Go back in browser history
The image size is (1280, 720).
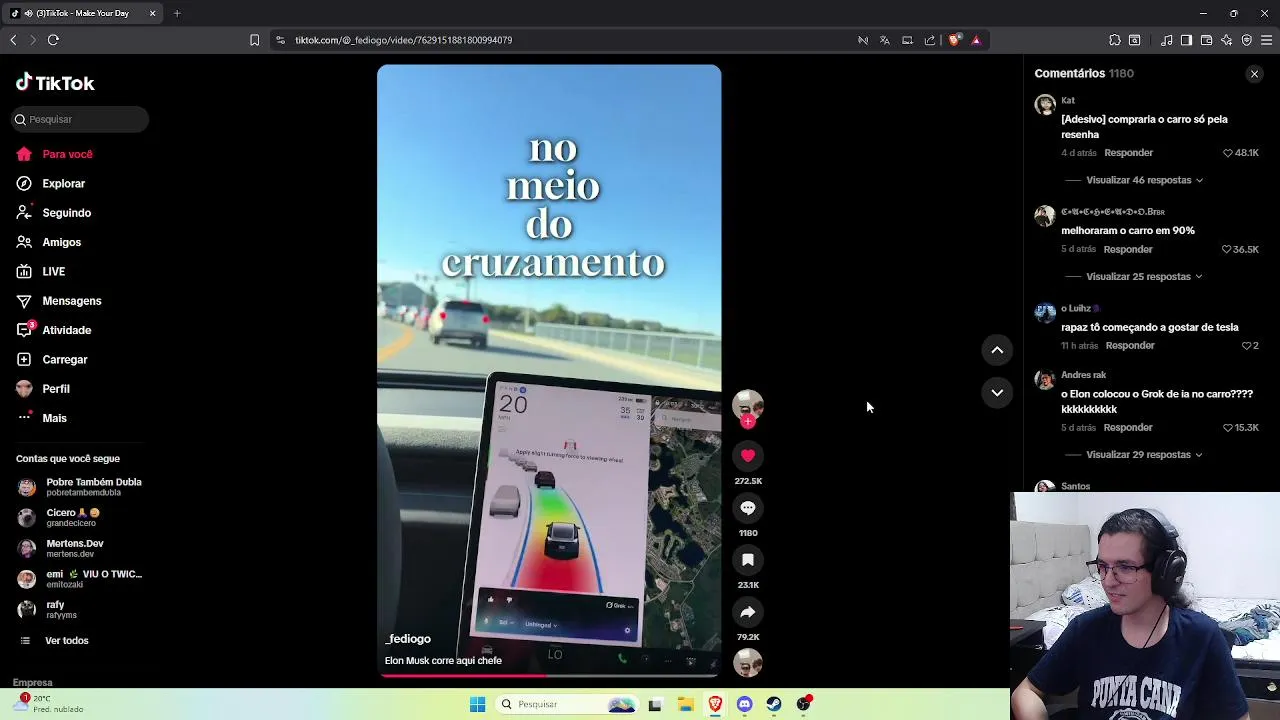tap(13, 40)
